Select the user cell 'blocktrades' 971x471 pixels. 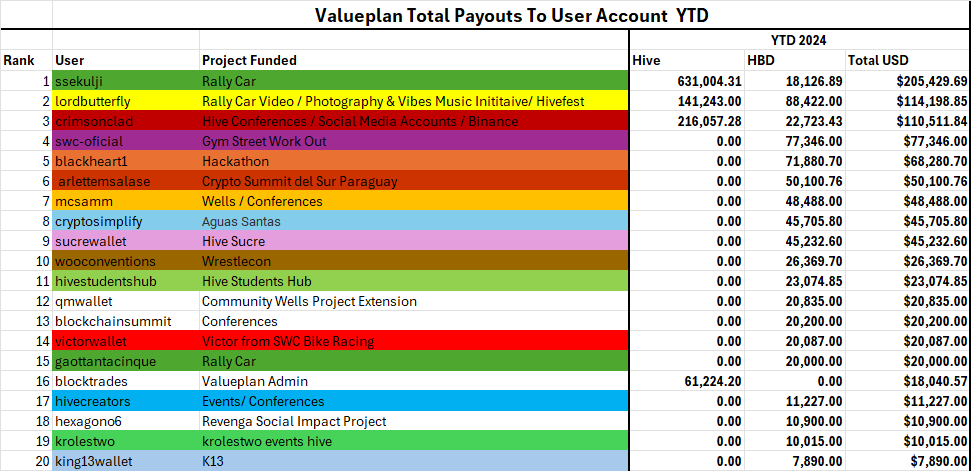click(126, 382)
